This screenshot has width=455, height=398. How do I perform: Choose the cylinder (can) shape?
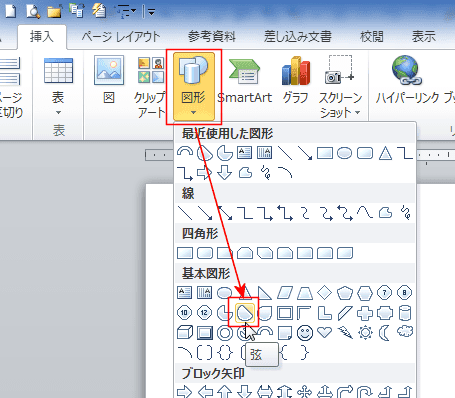(x=405, y=313)
